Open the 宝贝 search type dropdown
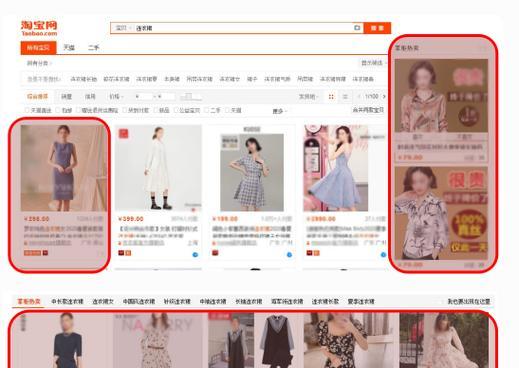519x368 pixels. coord(123,28)
